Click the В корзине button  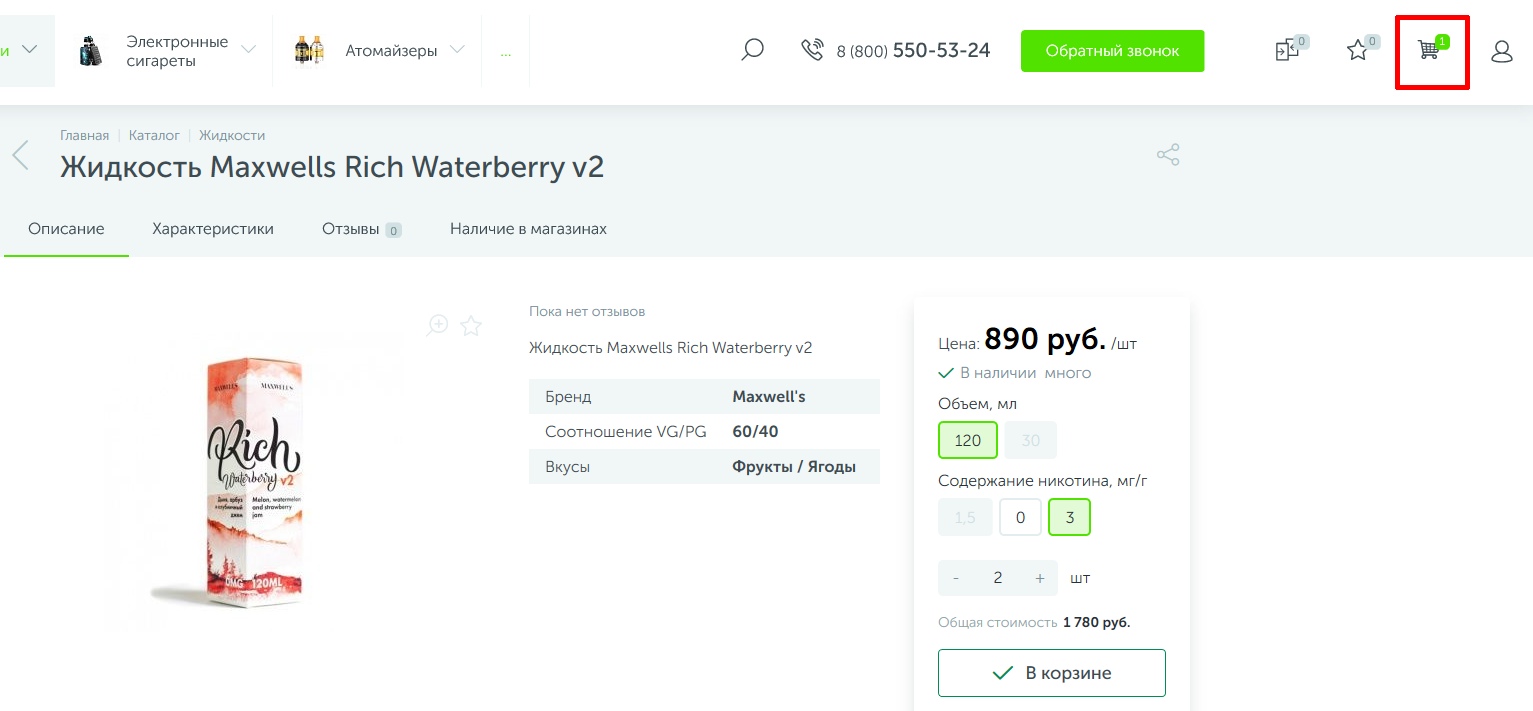click(1052, 673)
